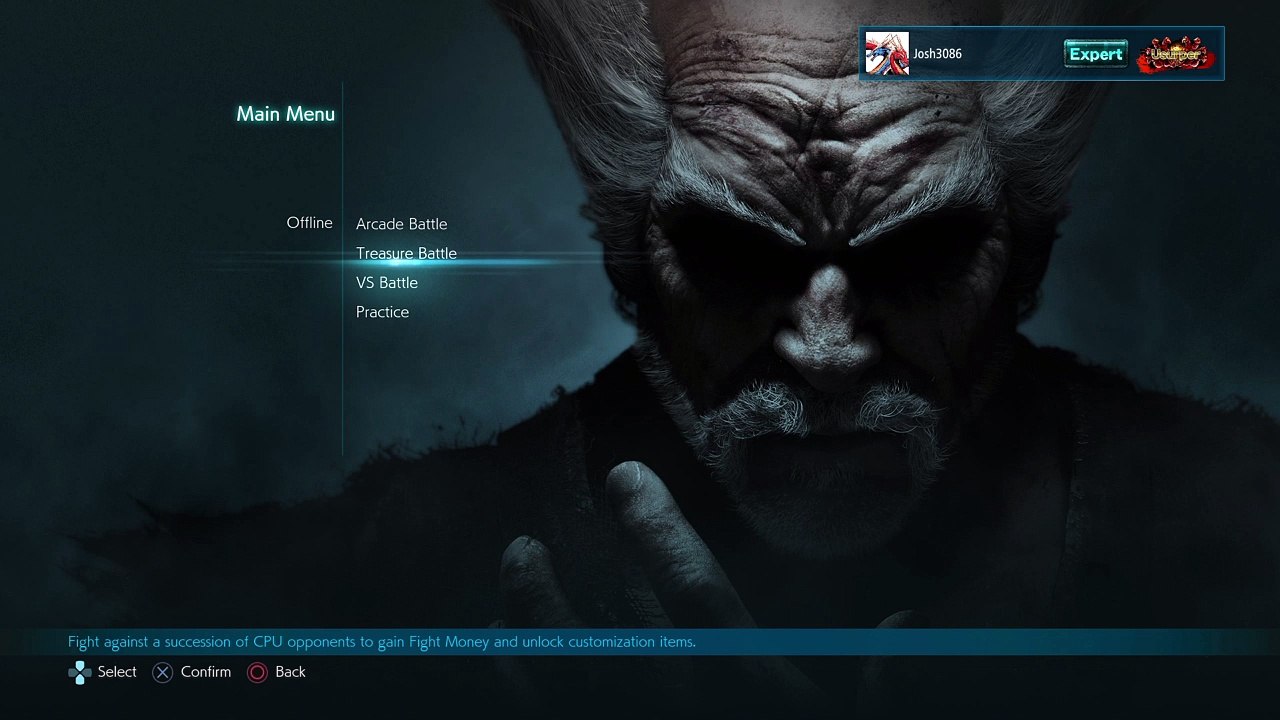Click the Expert badge
Screen dimensions: 1280x720
click(x=1095, y=54)
